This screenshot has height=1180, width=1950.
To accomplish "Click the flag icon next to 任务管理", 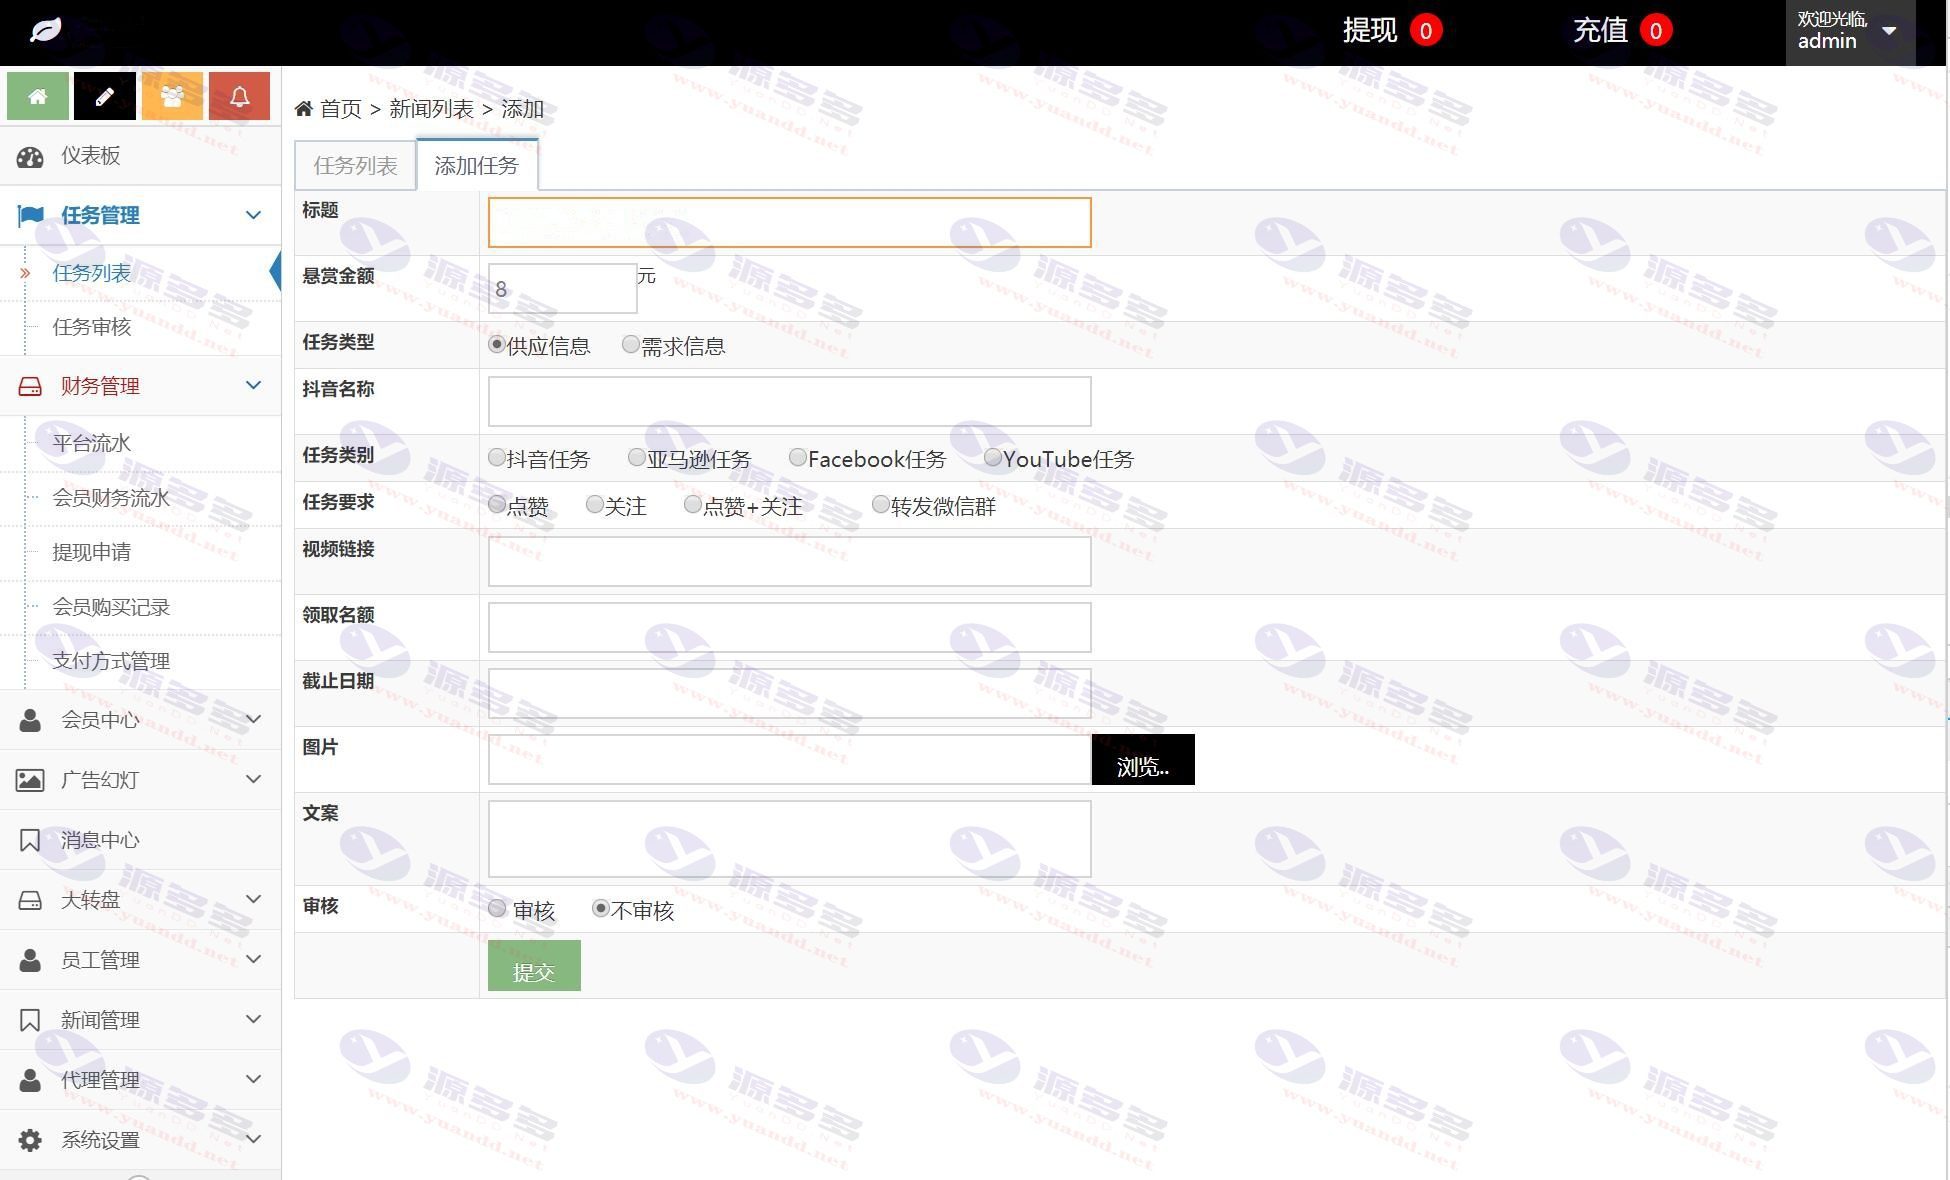I will coord(31,215).
